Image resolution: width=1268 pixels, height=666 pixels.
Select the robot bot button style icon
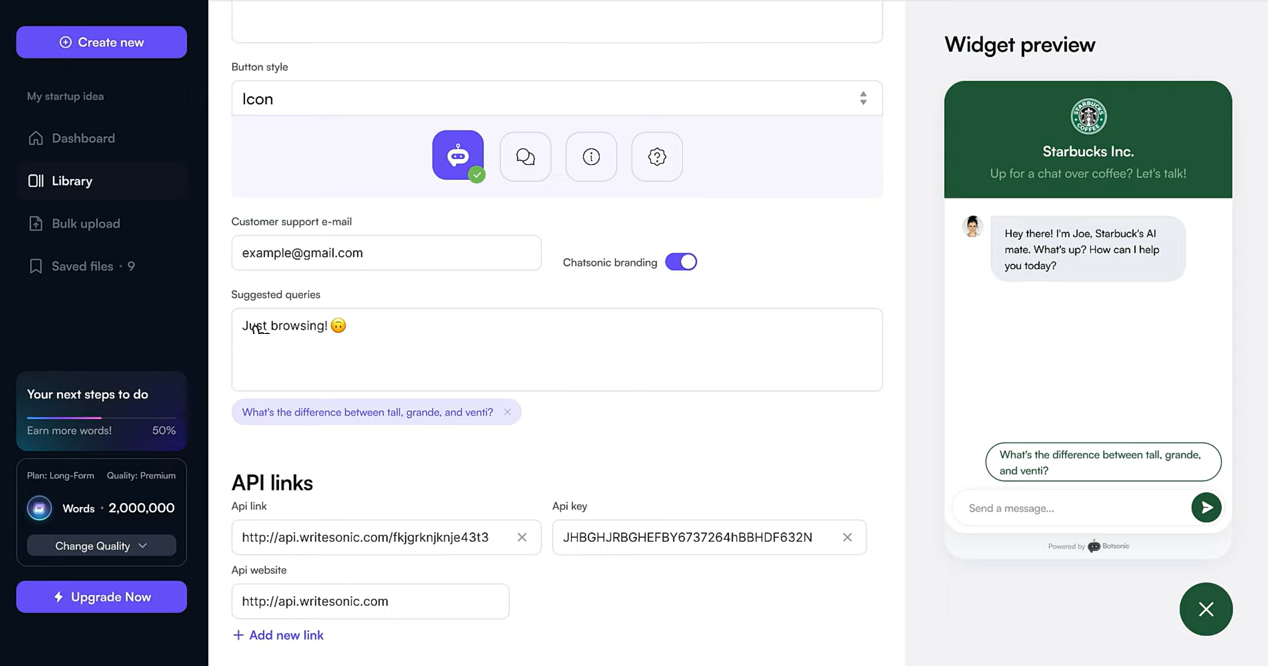pos(458,156)
